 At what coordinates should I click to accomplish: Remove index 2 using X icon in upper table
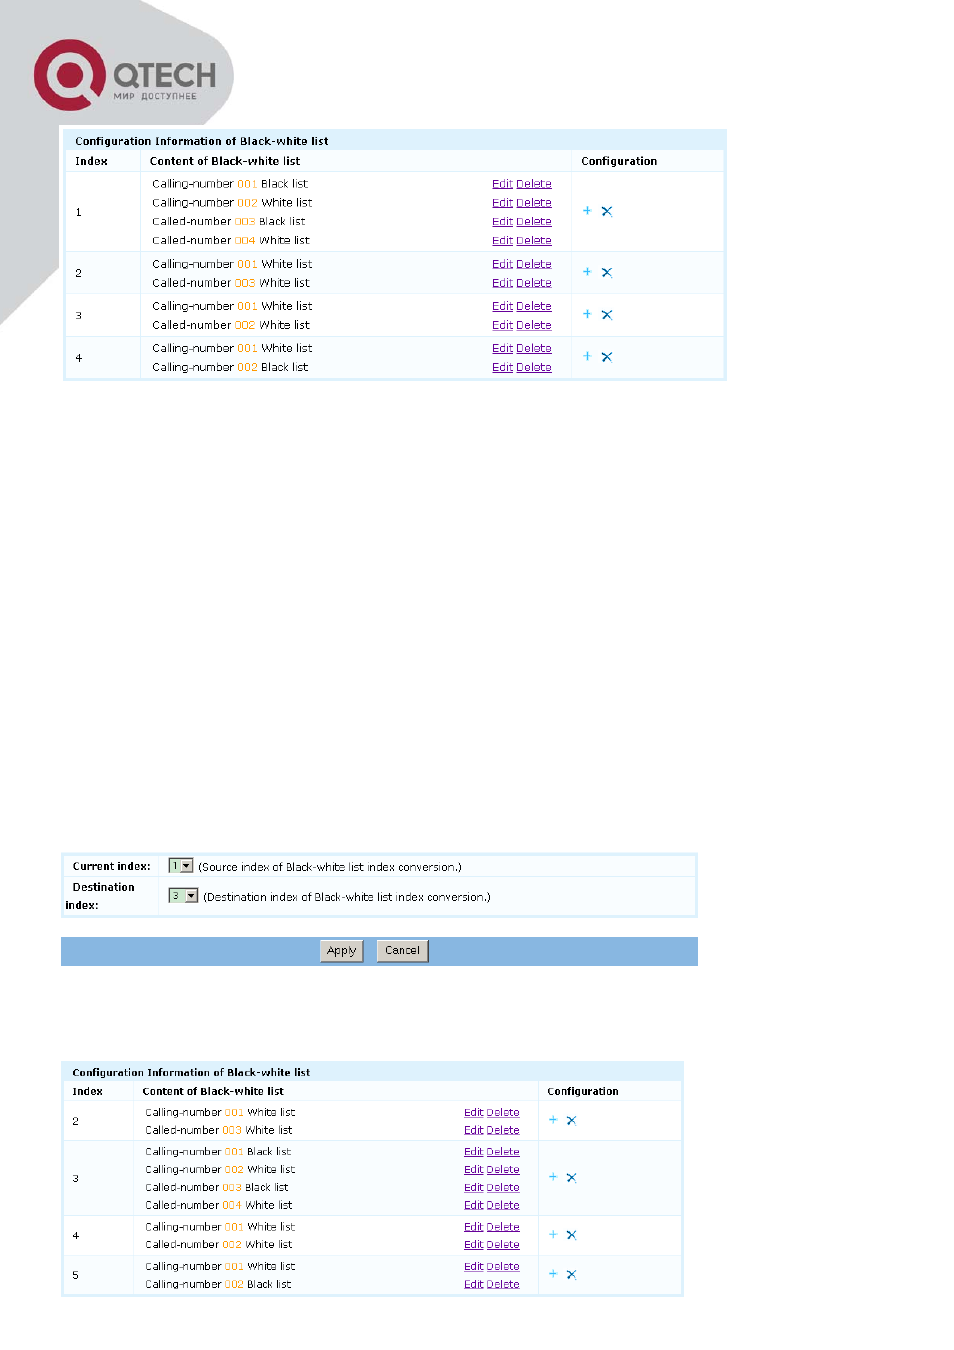point(607,272)
